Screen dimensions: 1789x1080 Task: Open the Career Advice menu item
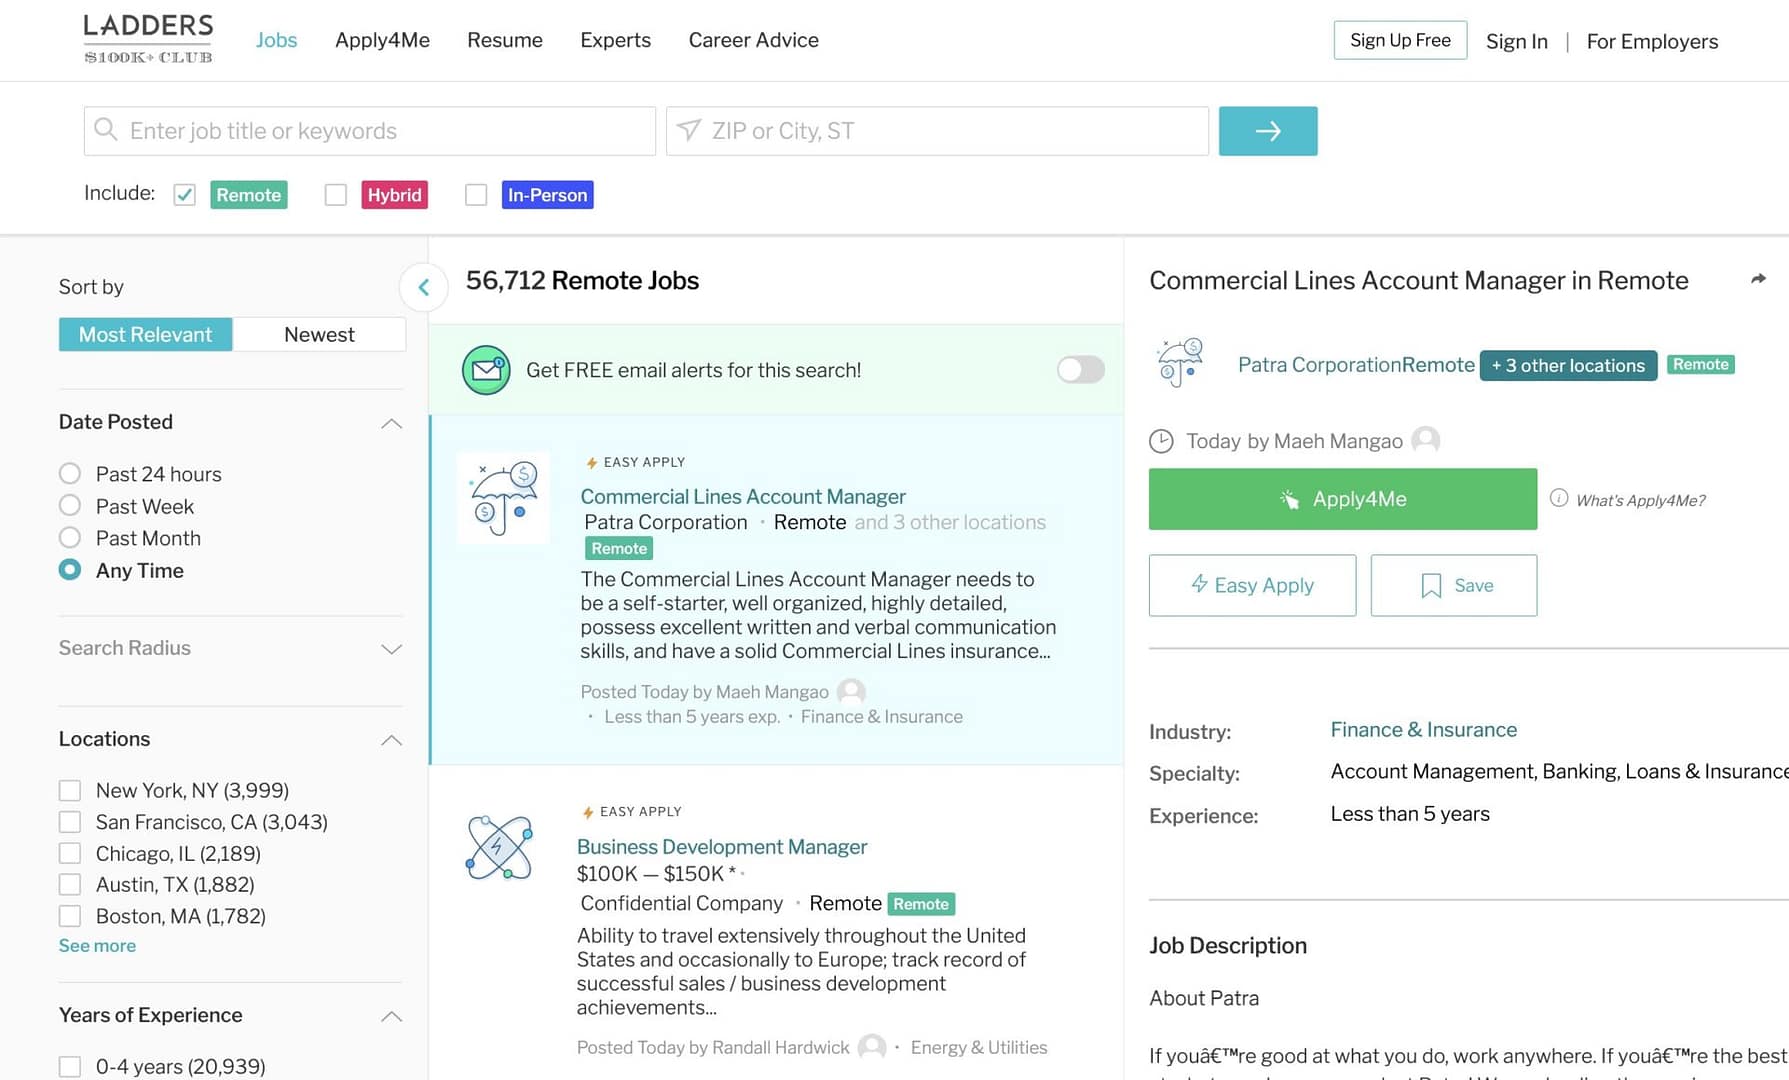[x=753, y=40]
